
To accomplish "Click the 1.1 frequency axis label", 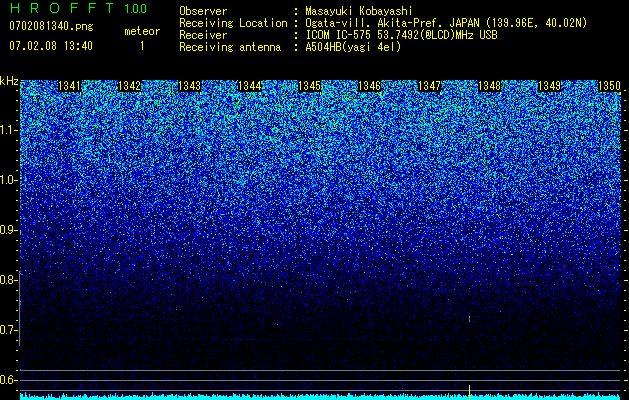I will click(8, 130).
